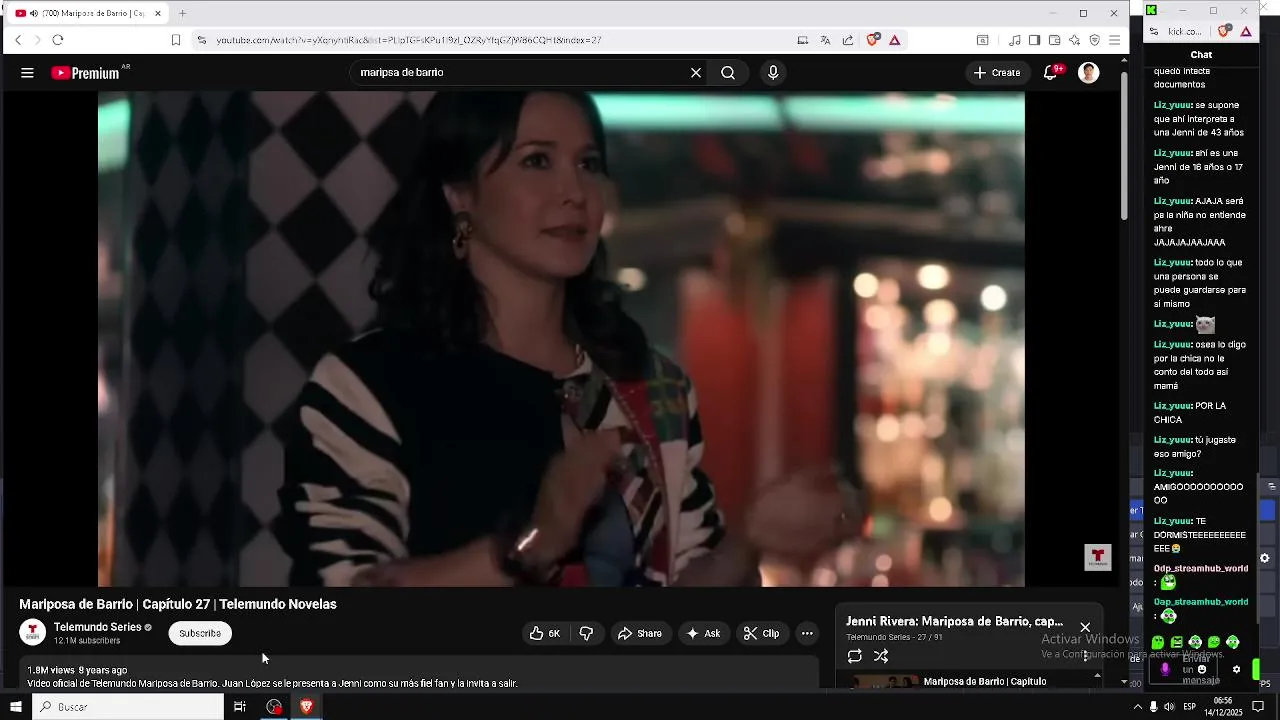Click the purple microphone icon in Kick chat
This screenshot has height=720, width=1280.
(1164, 670)
